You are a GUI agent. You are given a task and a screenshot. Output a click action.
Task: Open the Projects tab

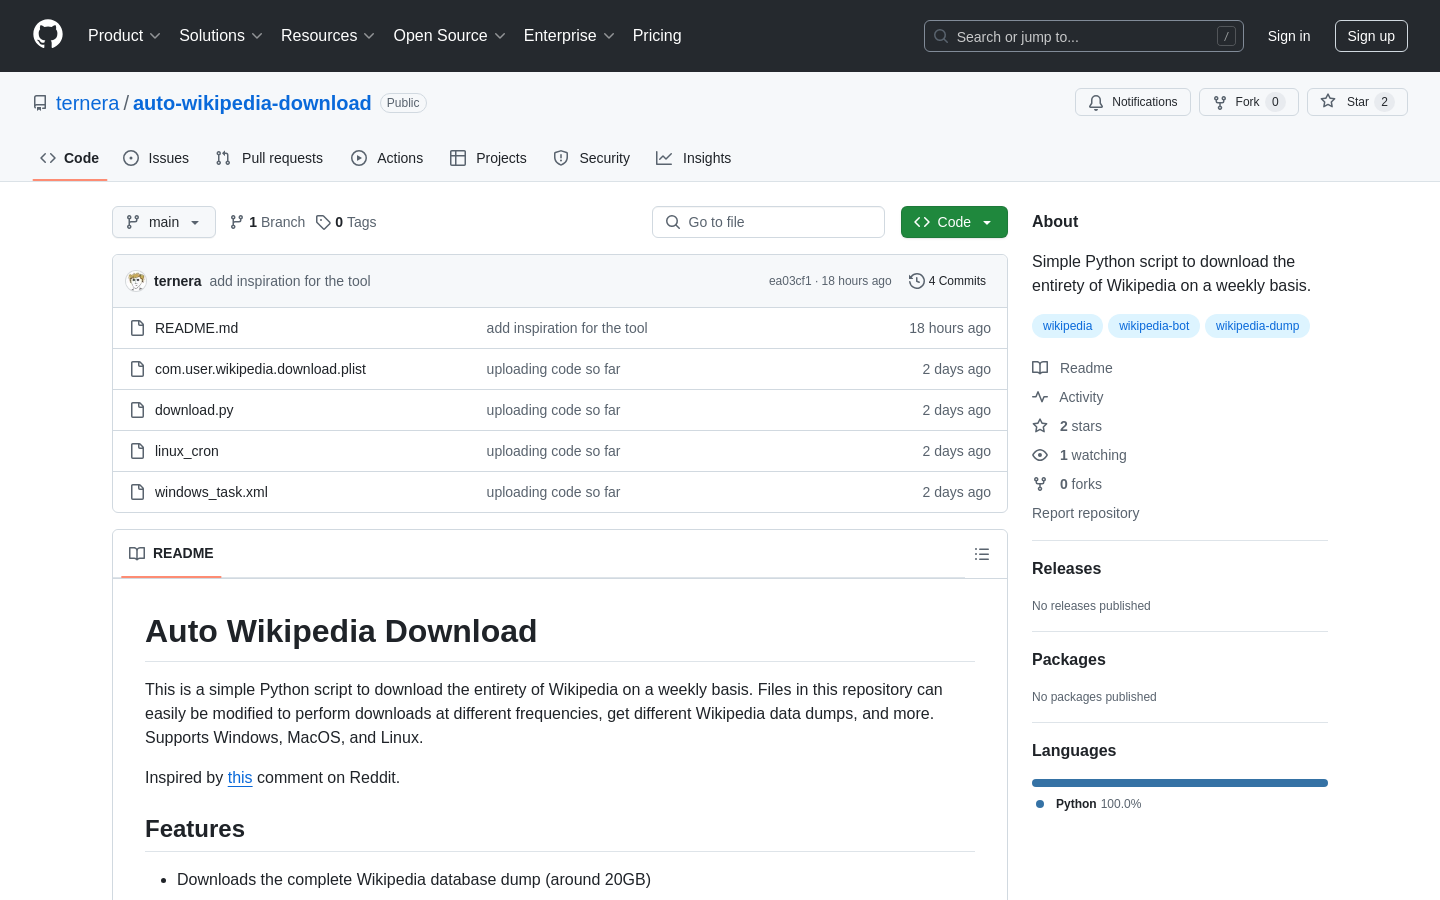tap(488, 158)
